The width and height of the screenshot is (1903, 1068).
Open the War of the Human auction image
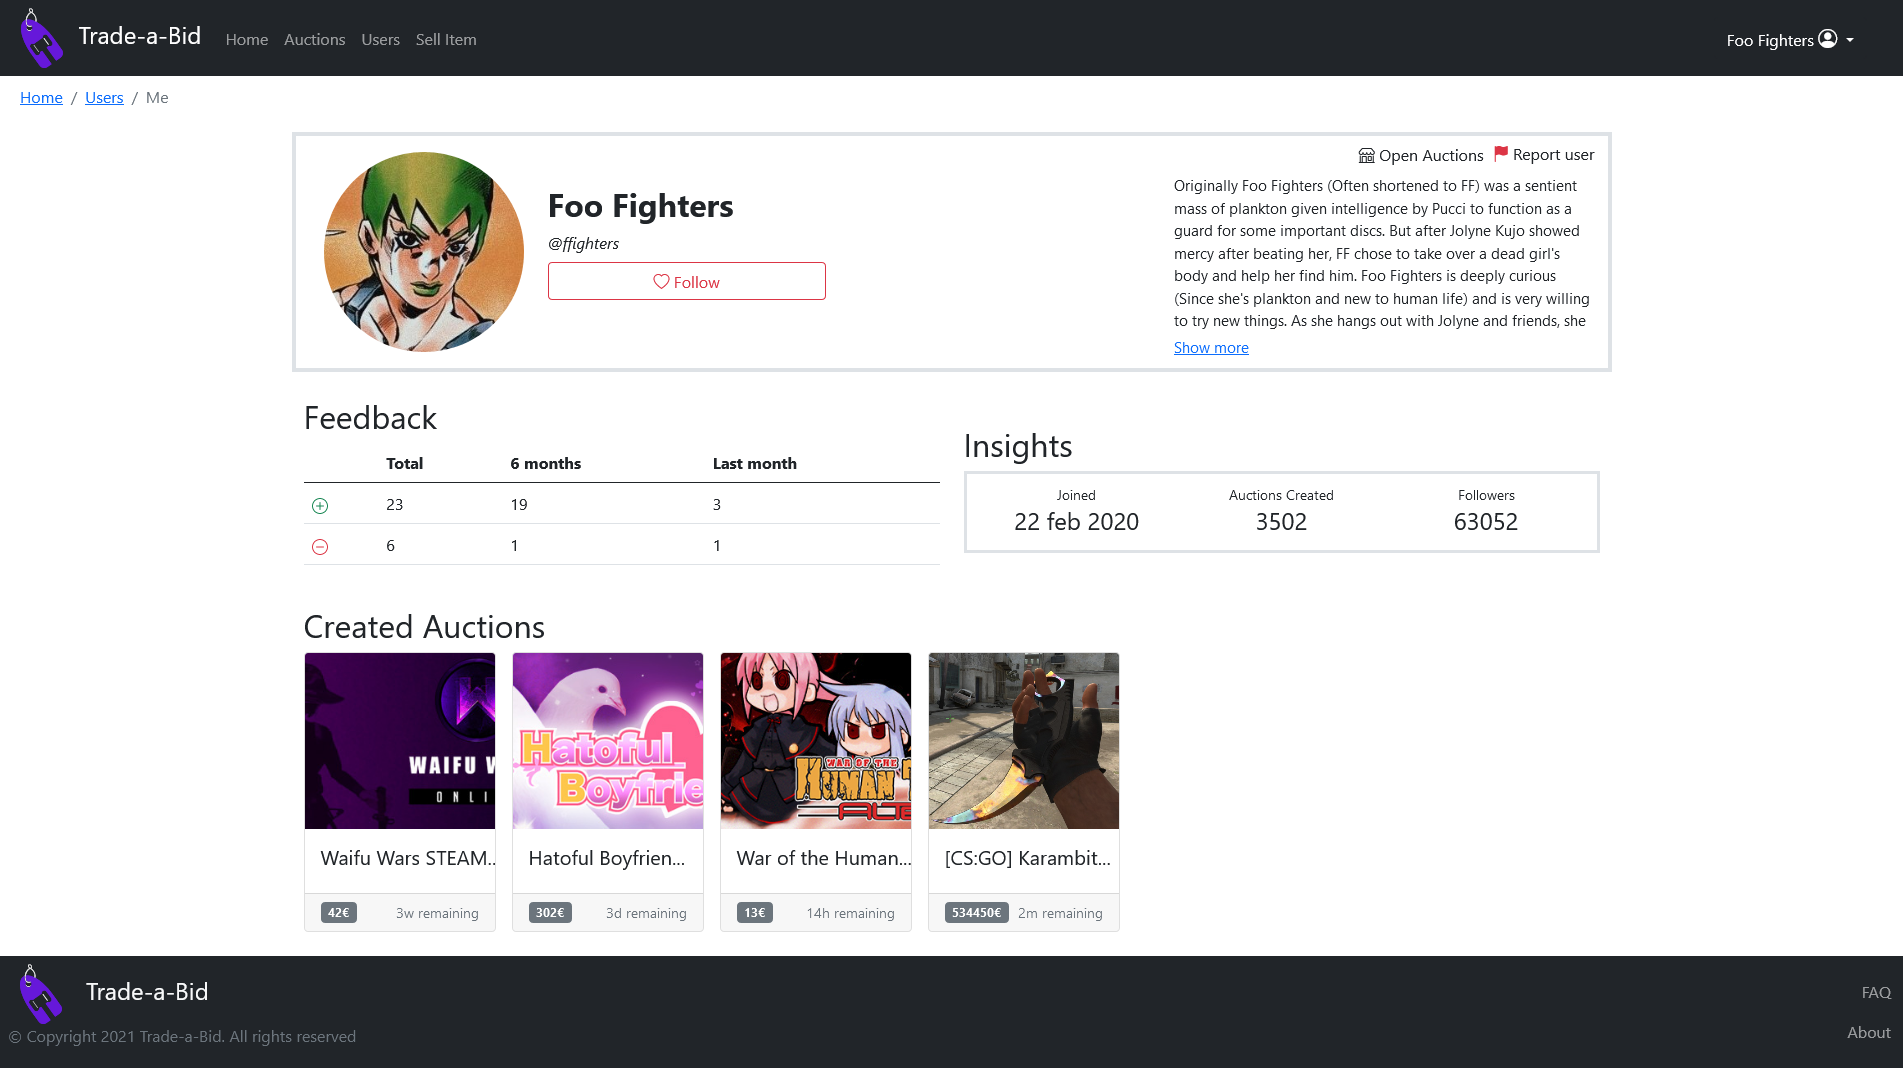pos(816,741)
